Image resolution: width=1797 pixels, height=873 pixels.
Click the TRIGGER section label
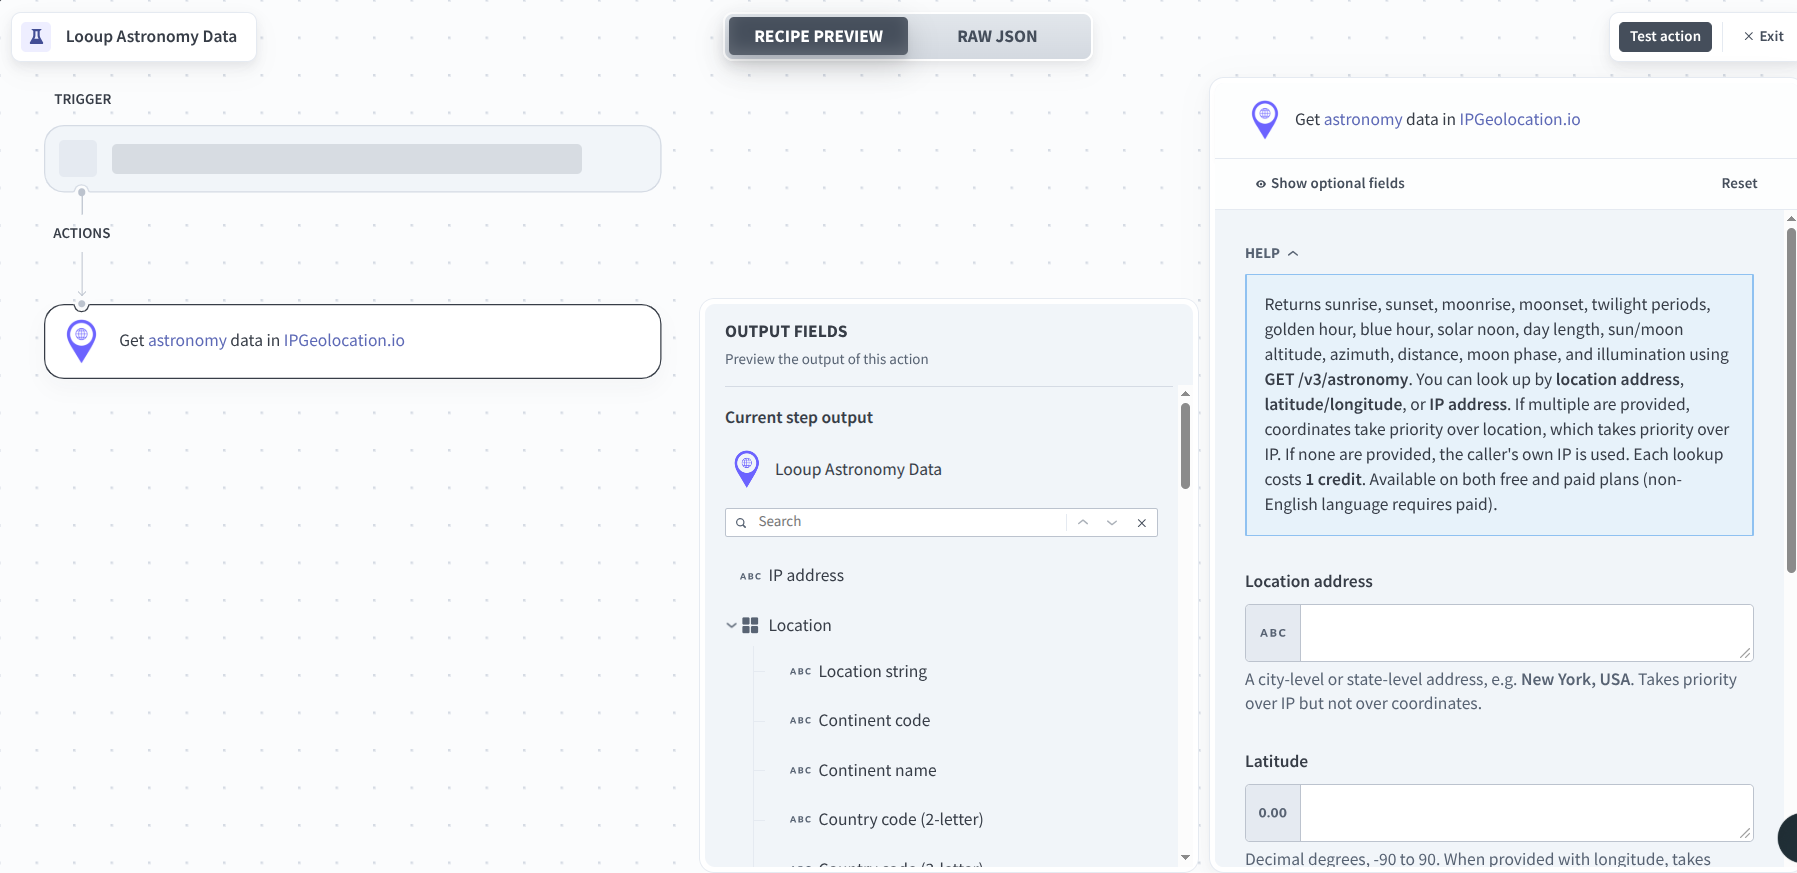pyautogui.click(x=83, y=100)
